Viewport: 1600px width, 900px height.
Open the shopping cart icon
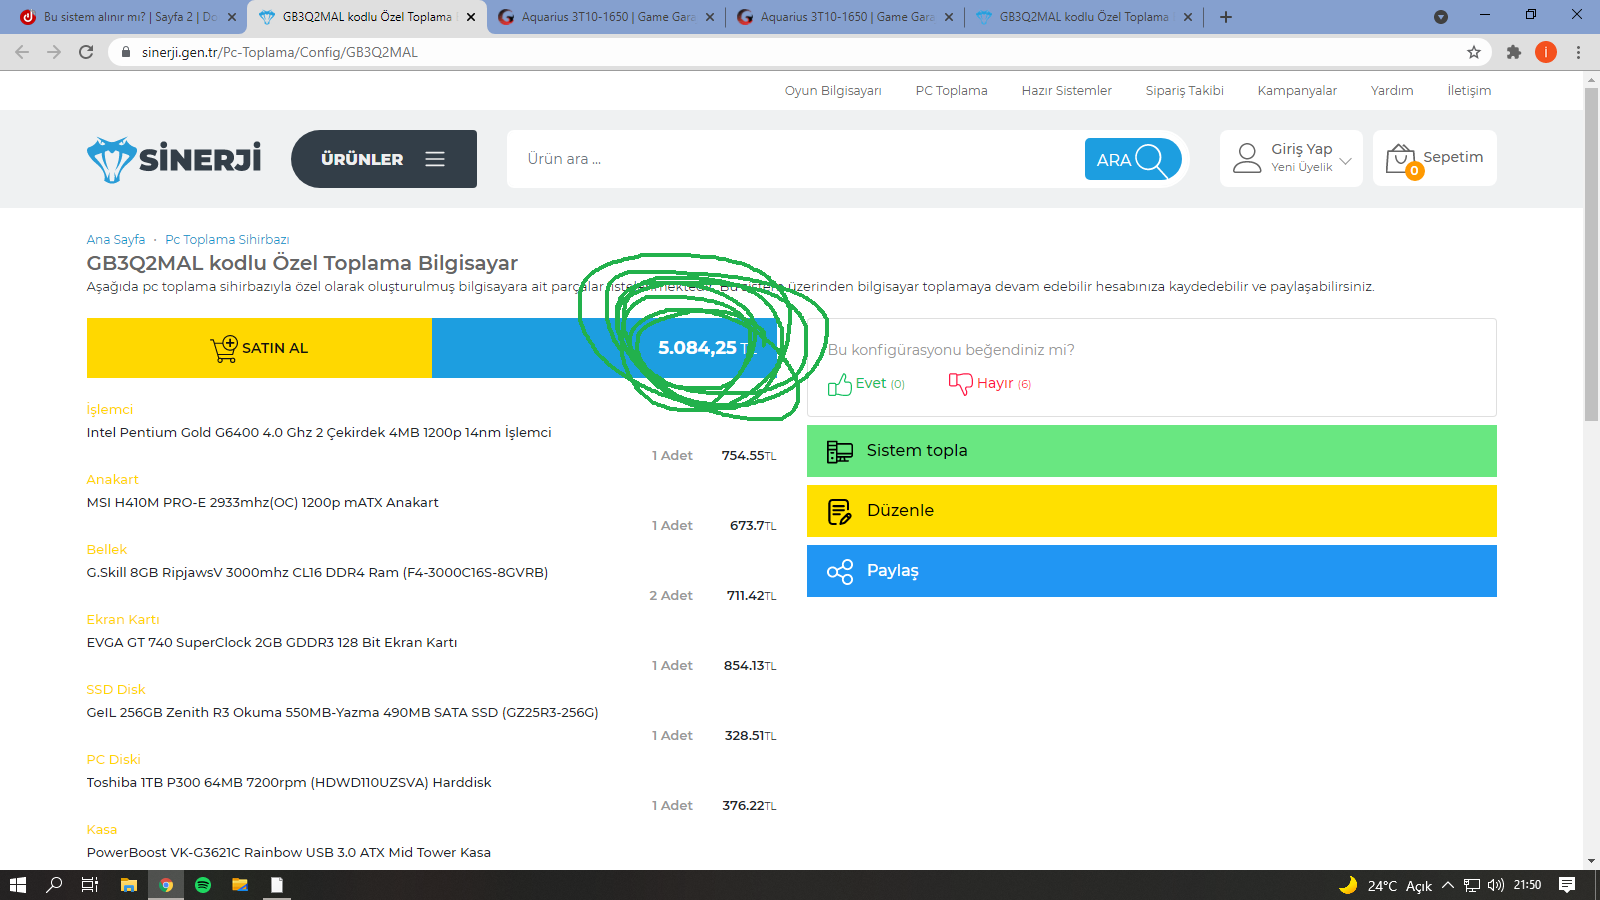coord(1403,160)
